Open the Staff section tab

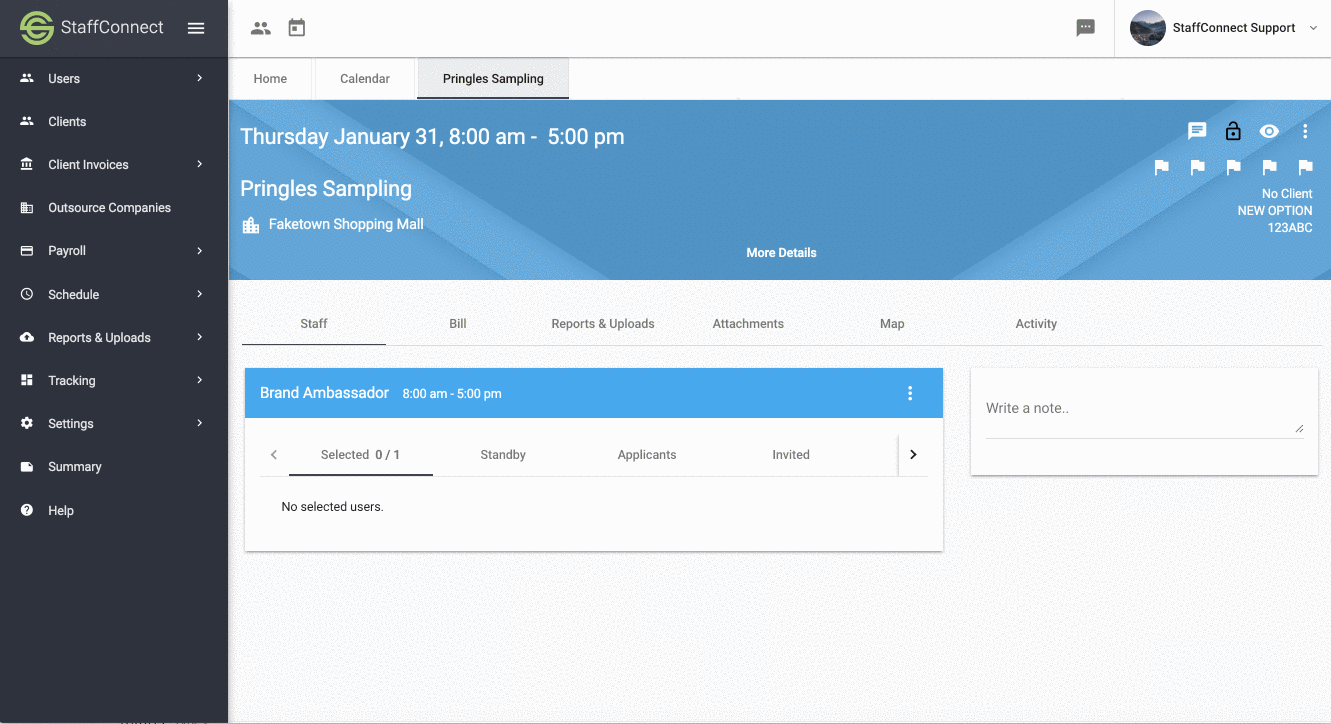tap(314, 324)
